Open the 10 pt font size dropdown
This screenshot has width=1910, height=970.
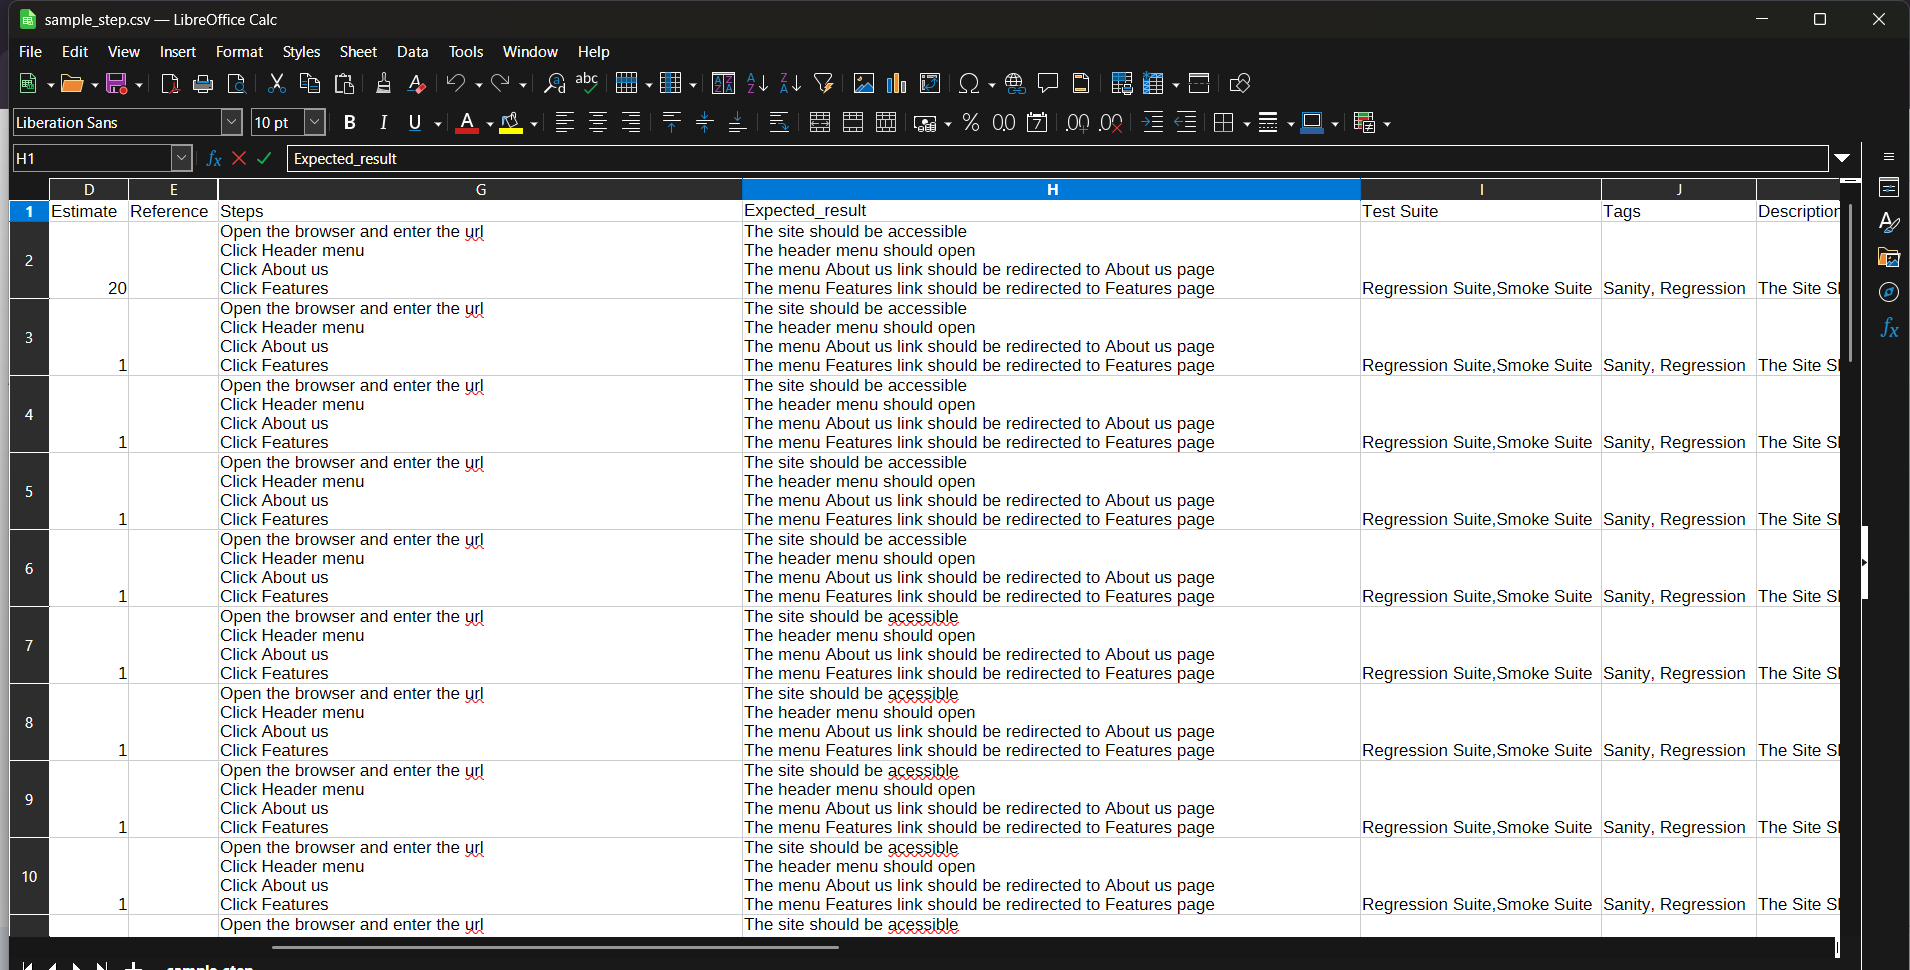(314, 123)
